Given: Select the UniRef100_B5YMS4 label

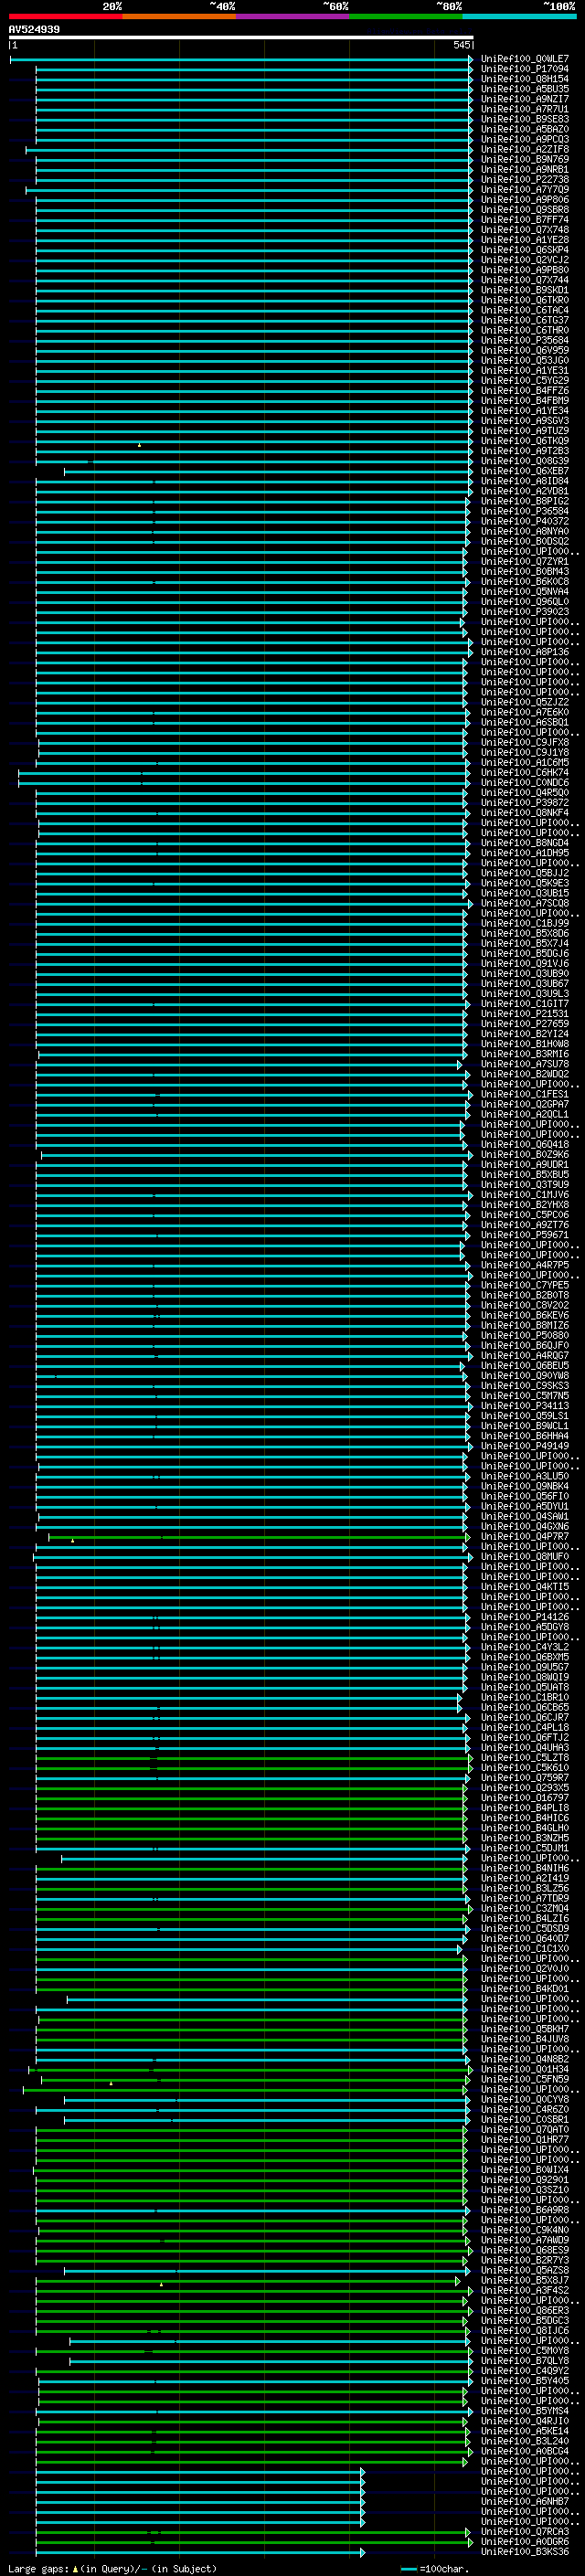Looking at the screenshot, I should (524, 2411).
